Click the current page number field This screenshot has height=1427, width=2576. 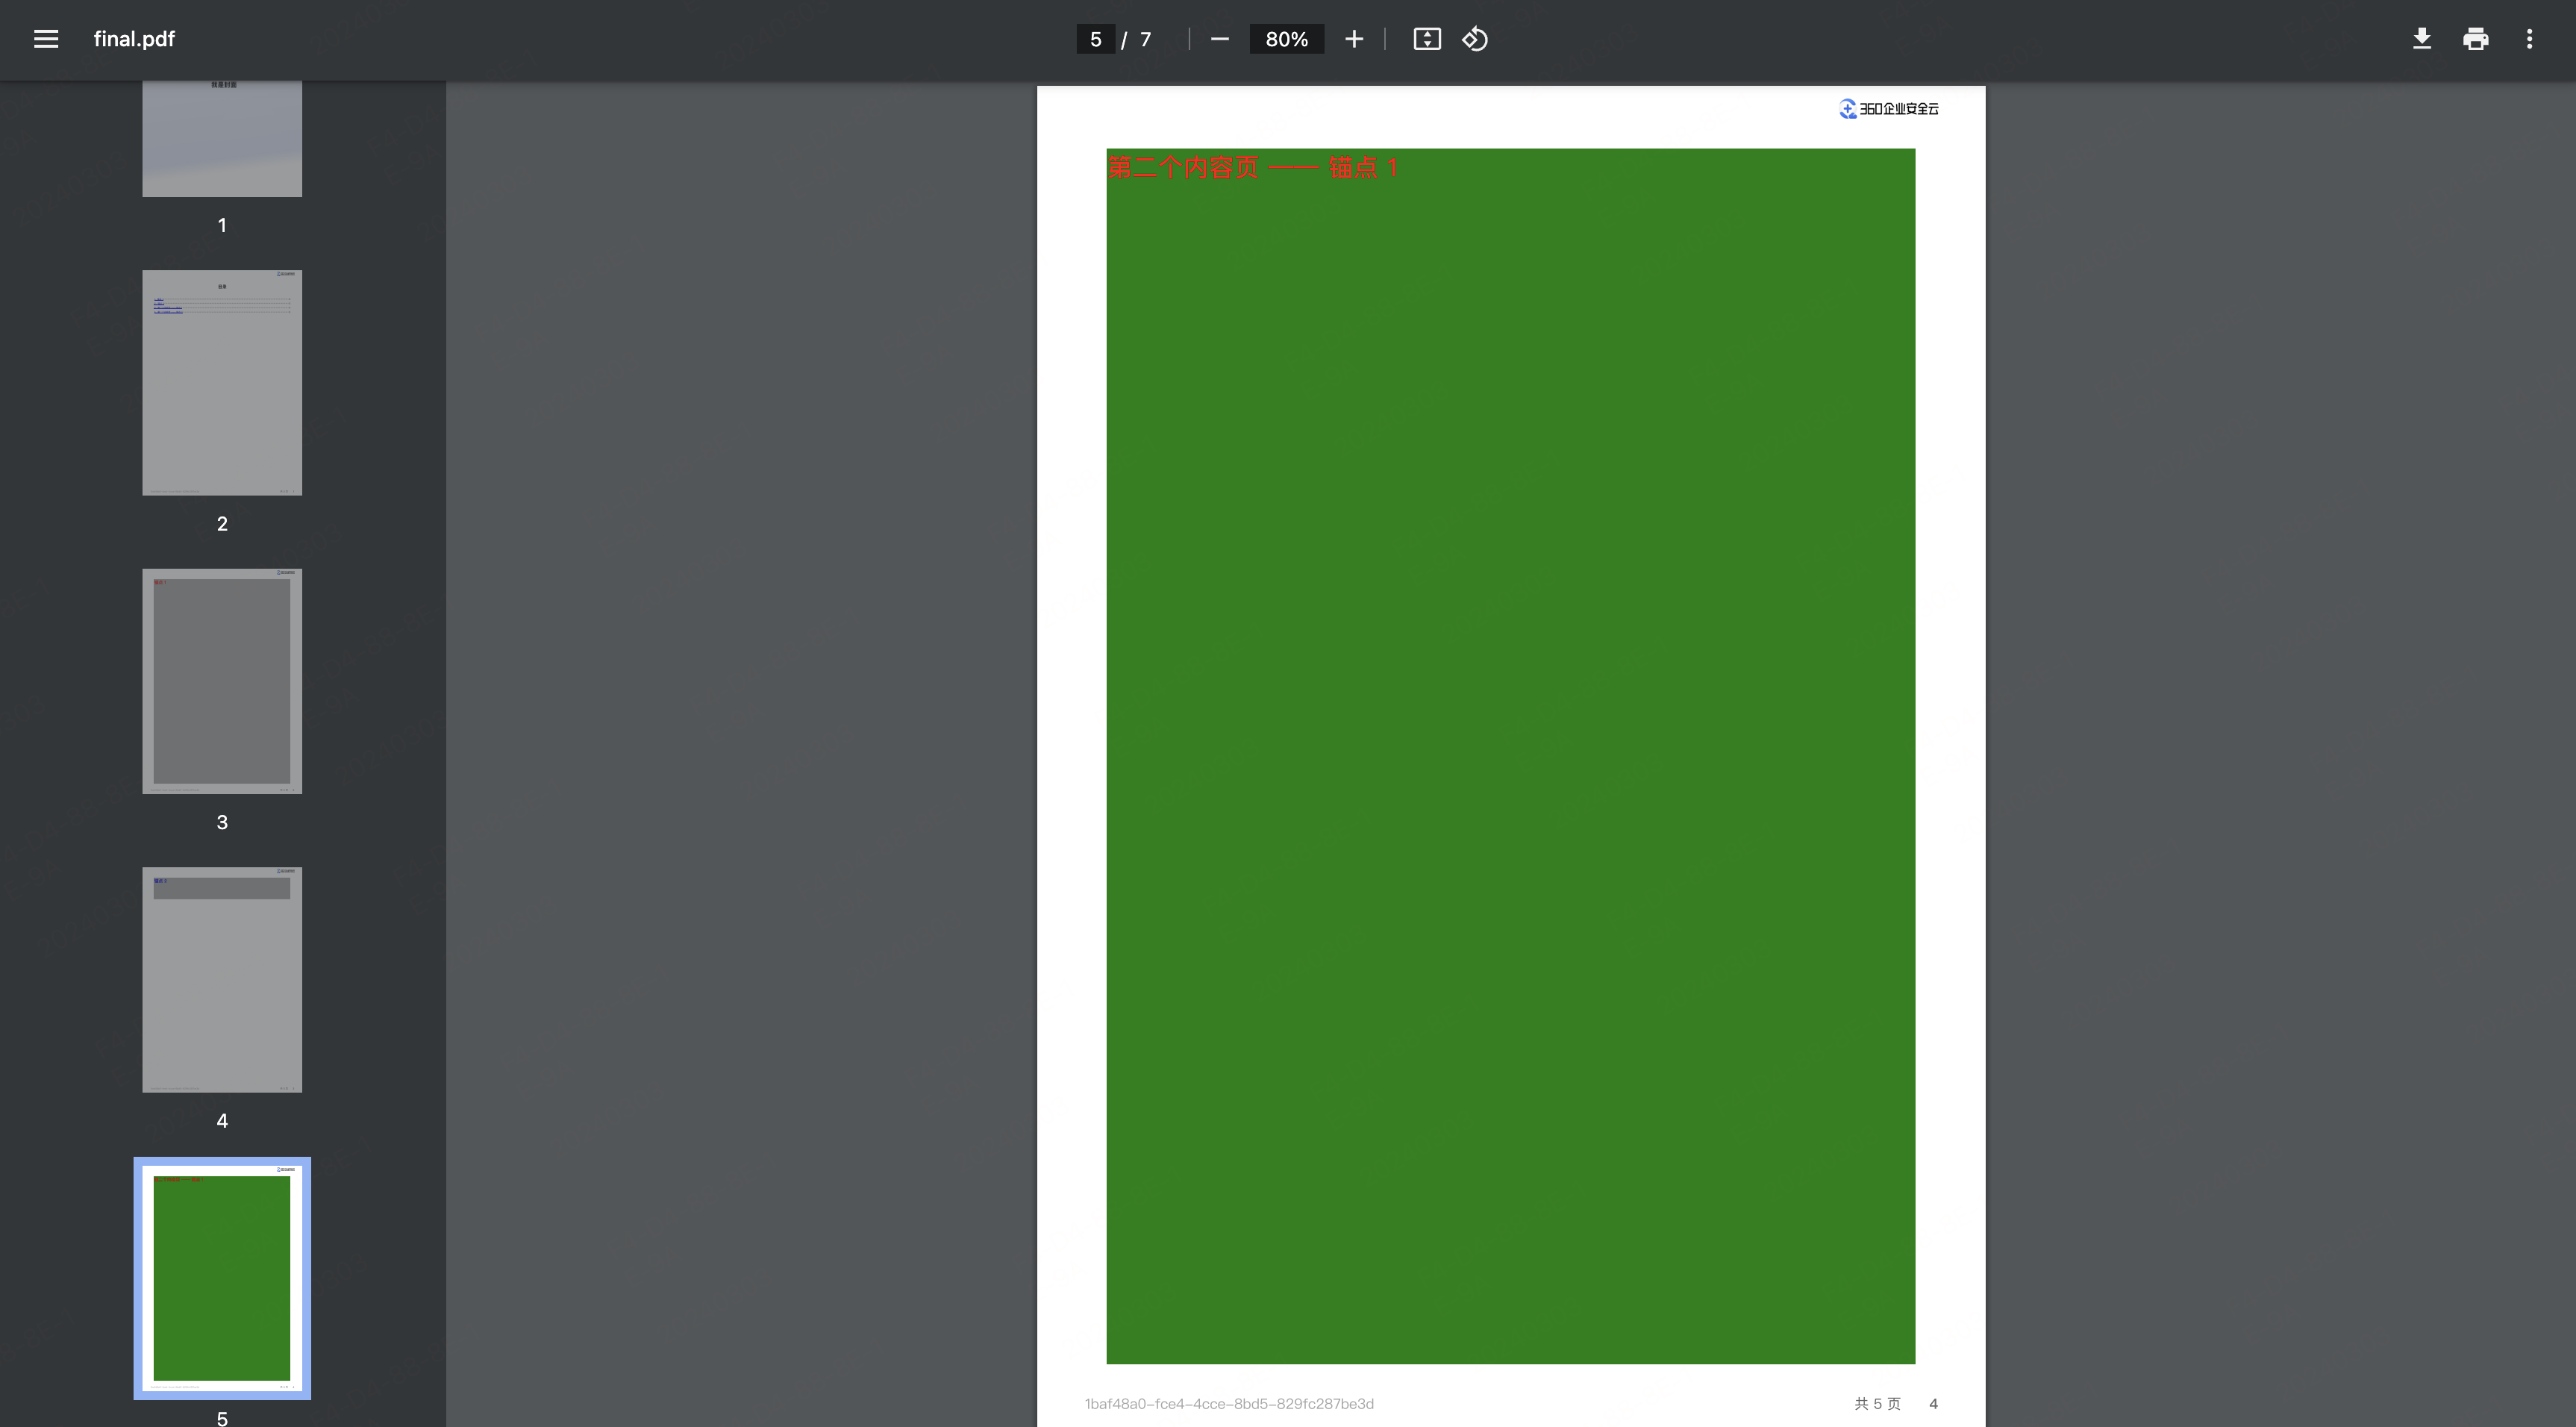(1095, 39)
